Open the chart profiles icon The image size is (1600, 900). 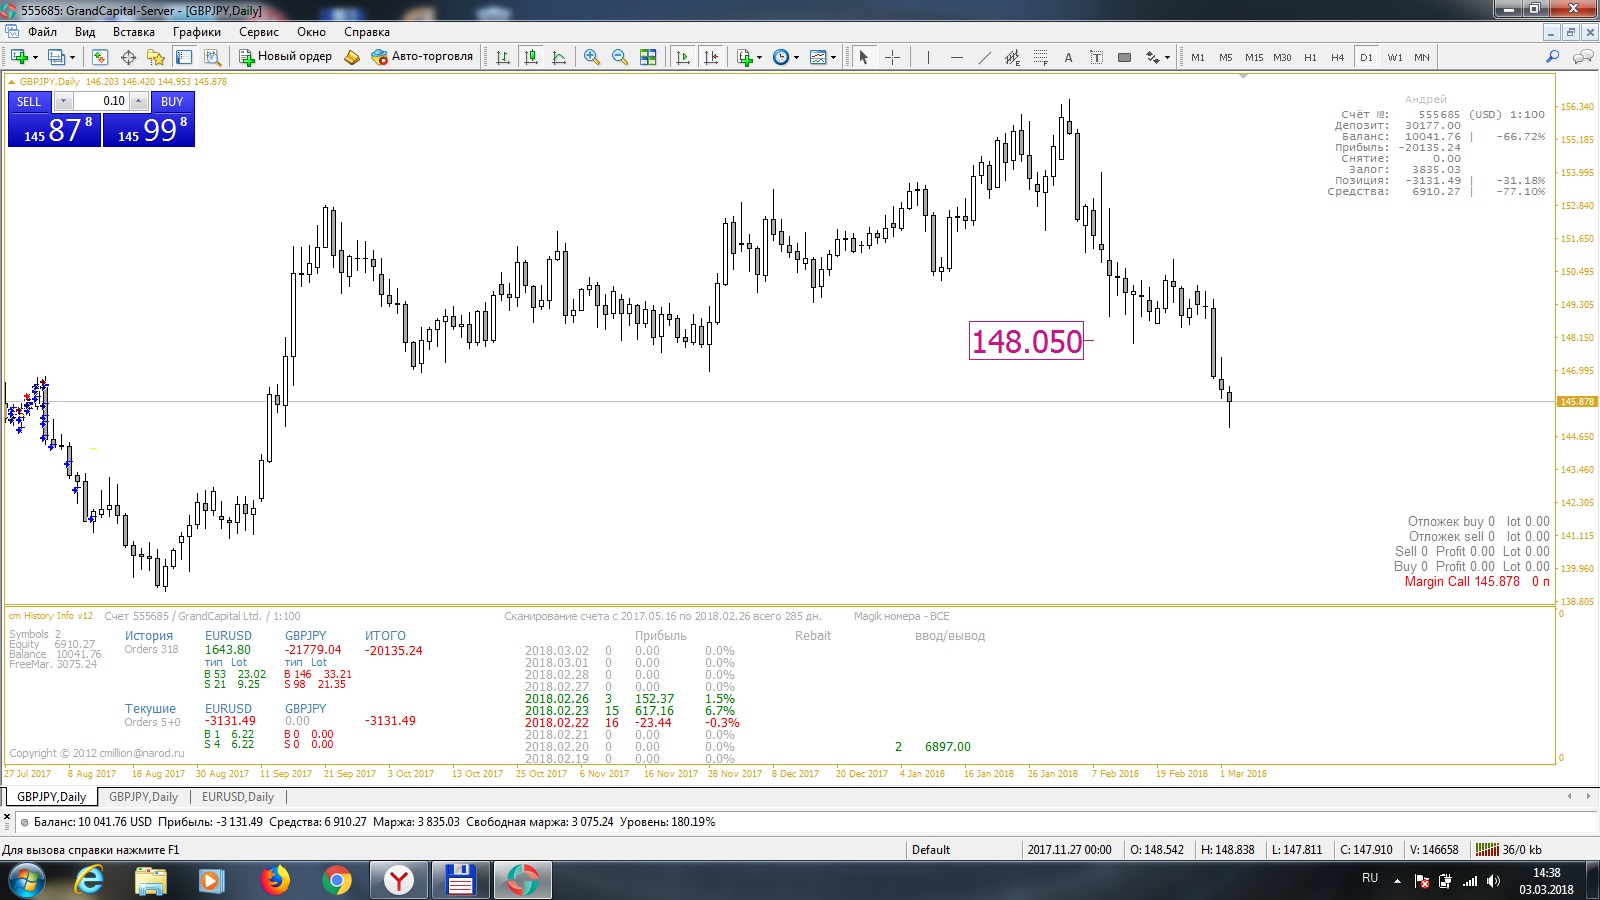(x=56, y=57)
